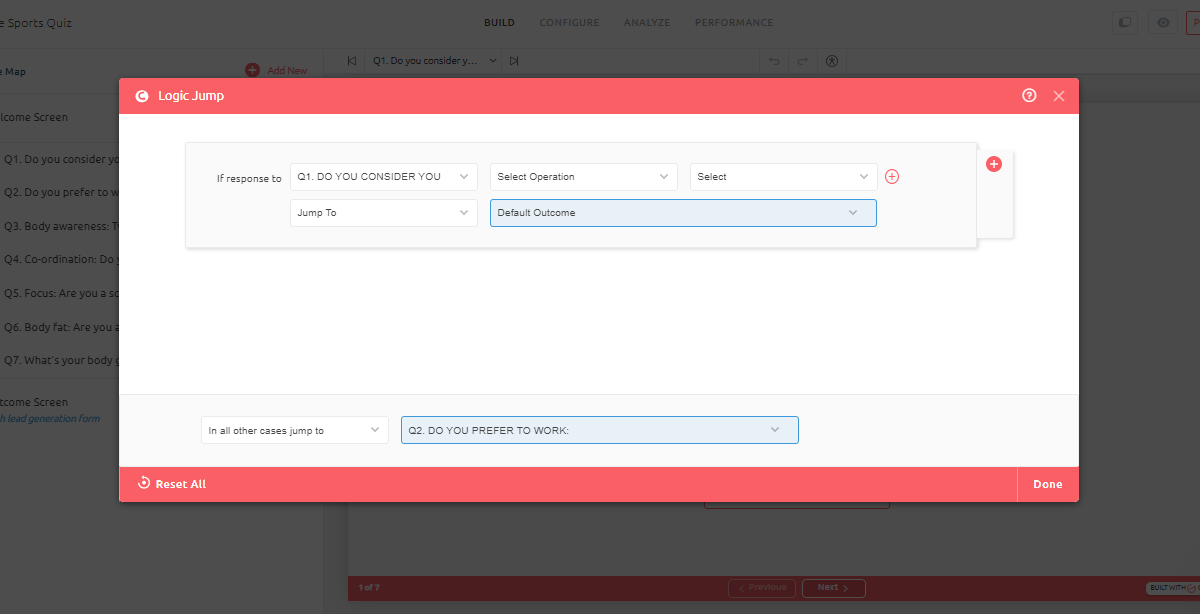Viewport: 1200px width, 614px height.
Task: Open the accessibility icon in toolbar
Action: click(x=832, y=61)
